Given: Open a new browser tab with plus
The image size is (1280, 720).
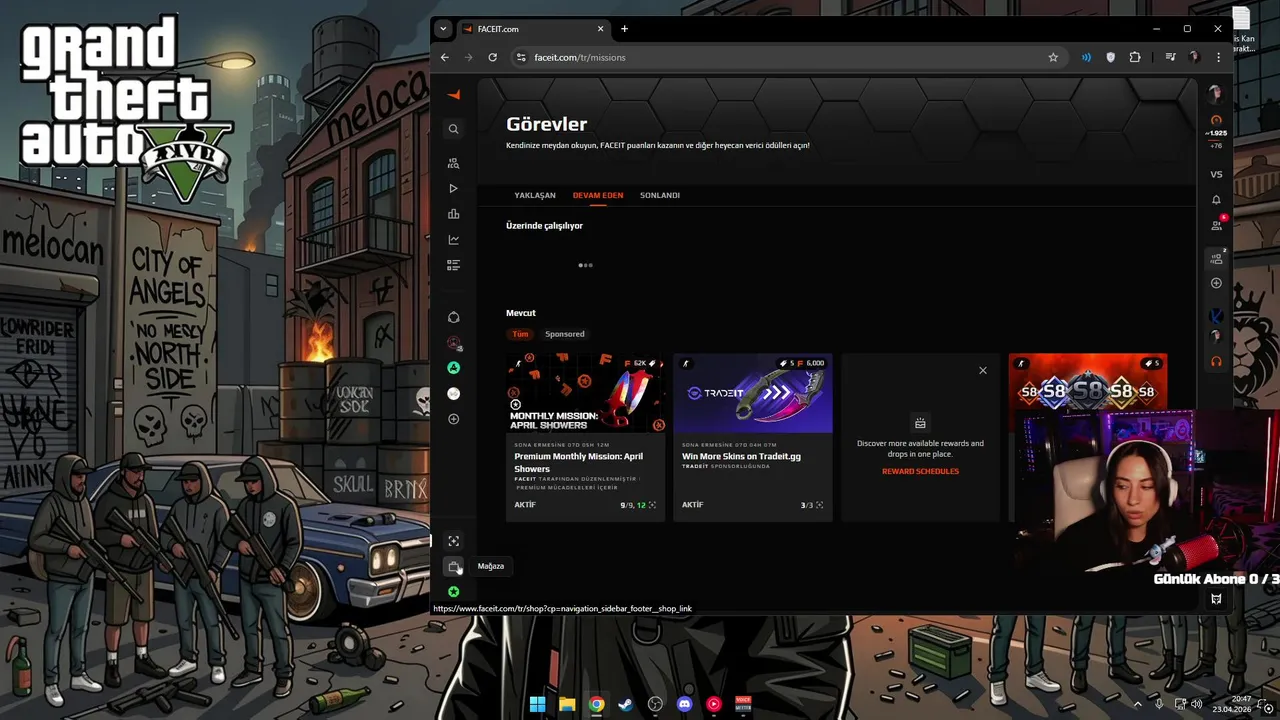Looking at the screenshot, I should click(624, 29).
